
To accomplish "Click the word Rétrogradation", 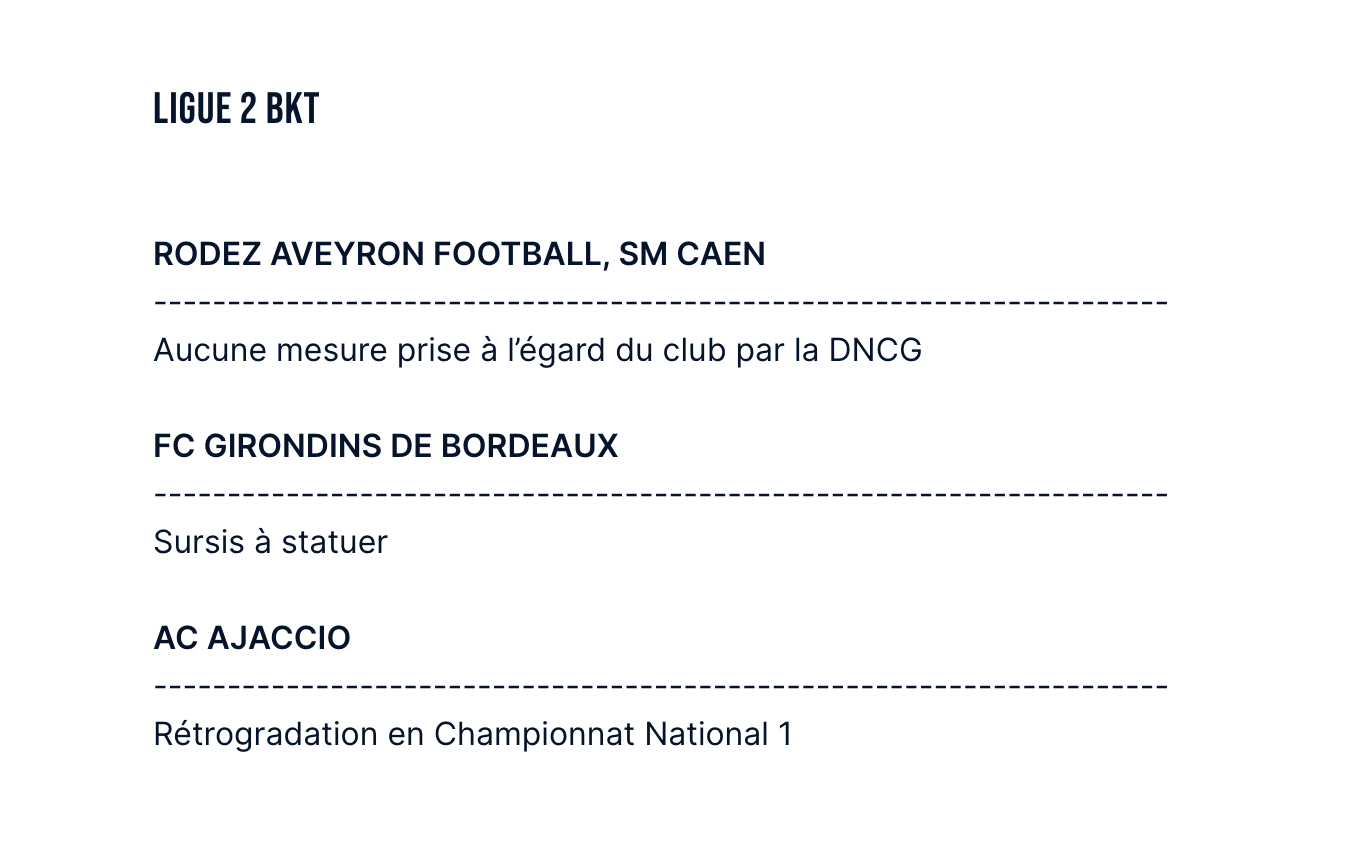I will 265,734.
